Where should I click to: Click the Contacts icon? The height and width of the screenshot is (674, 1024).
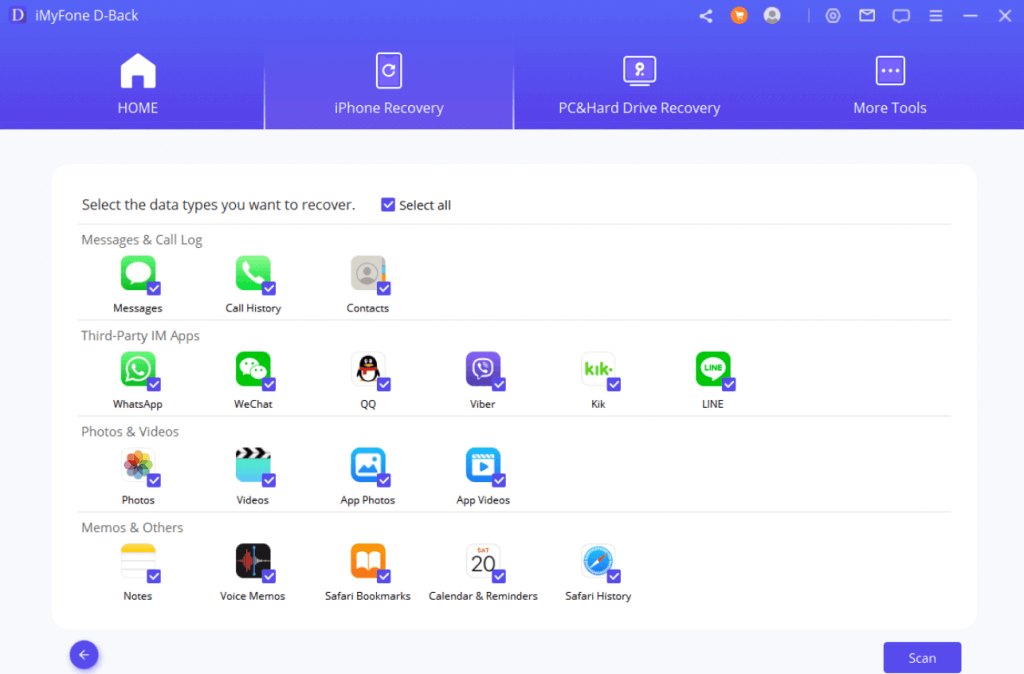coord(368,272)
